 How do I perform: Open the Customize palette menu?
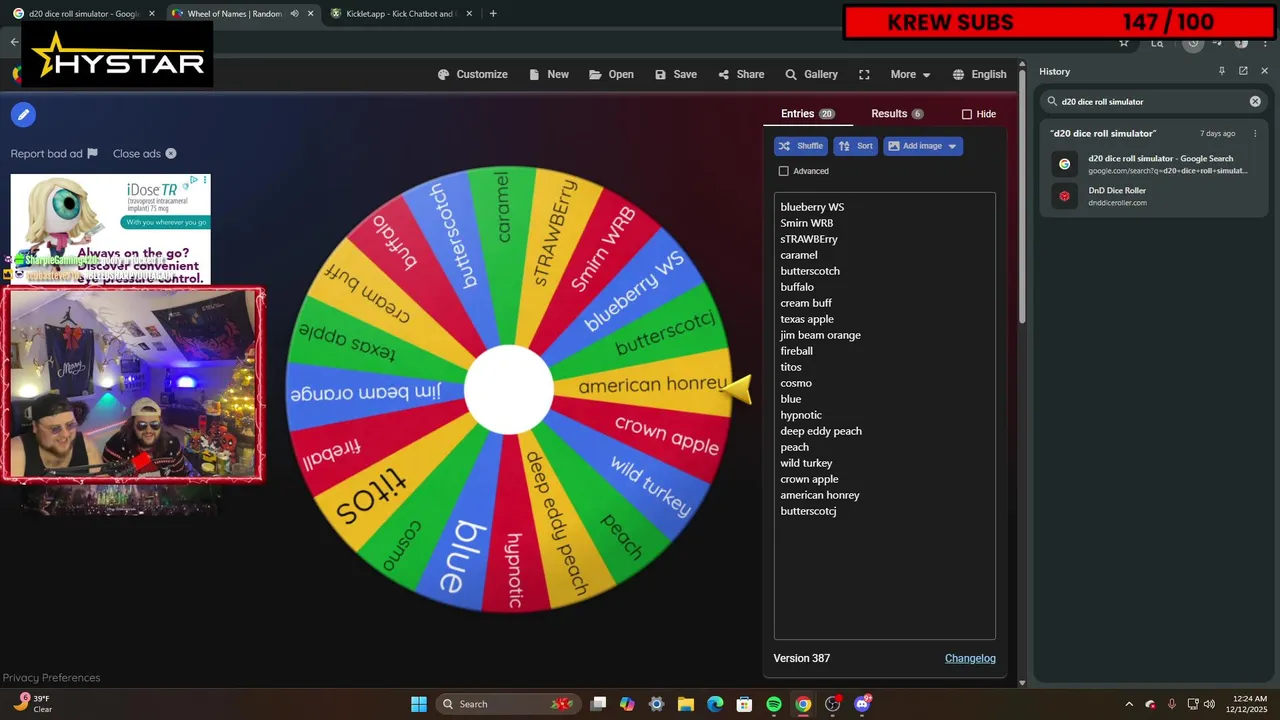tap(472, 74)
